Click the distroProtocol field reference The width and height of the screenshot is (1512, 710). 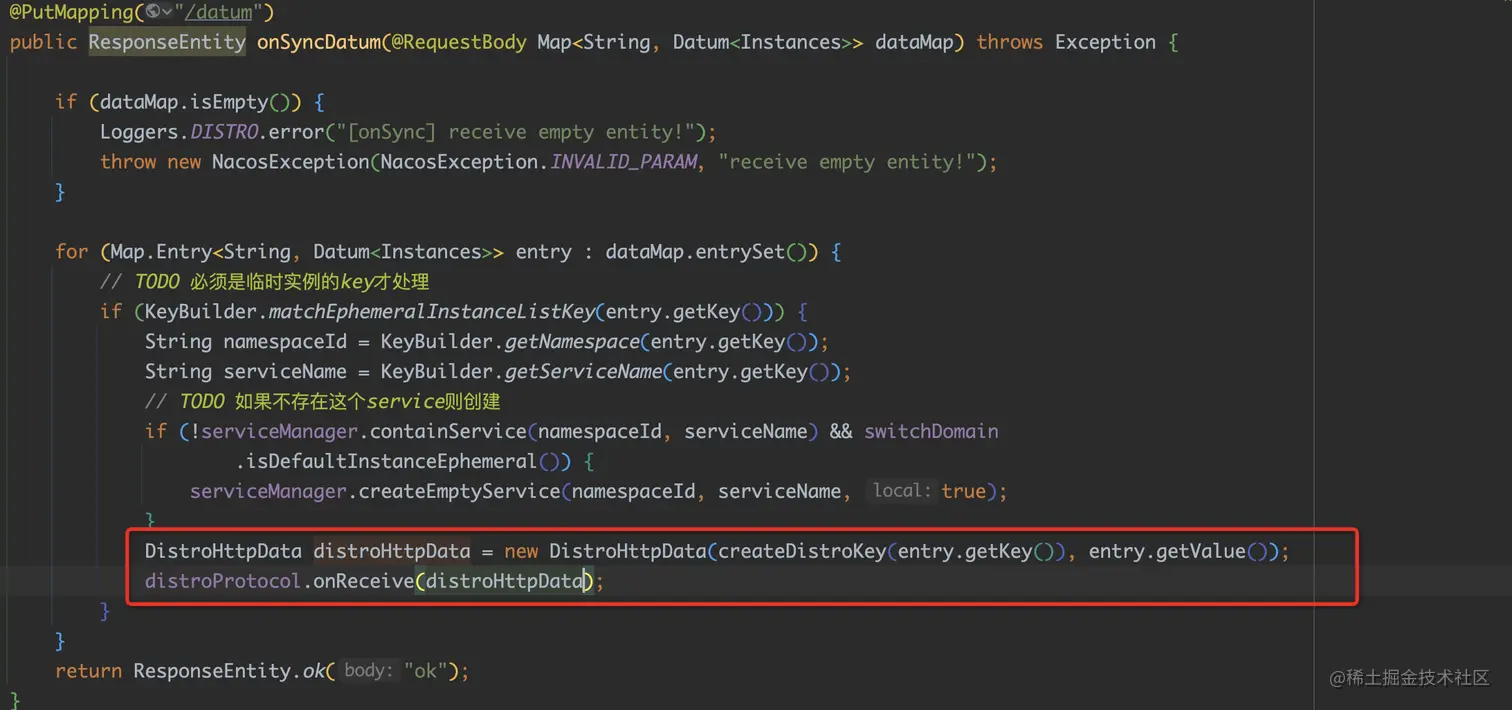pyautogui.click(x=223, y=582)
